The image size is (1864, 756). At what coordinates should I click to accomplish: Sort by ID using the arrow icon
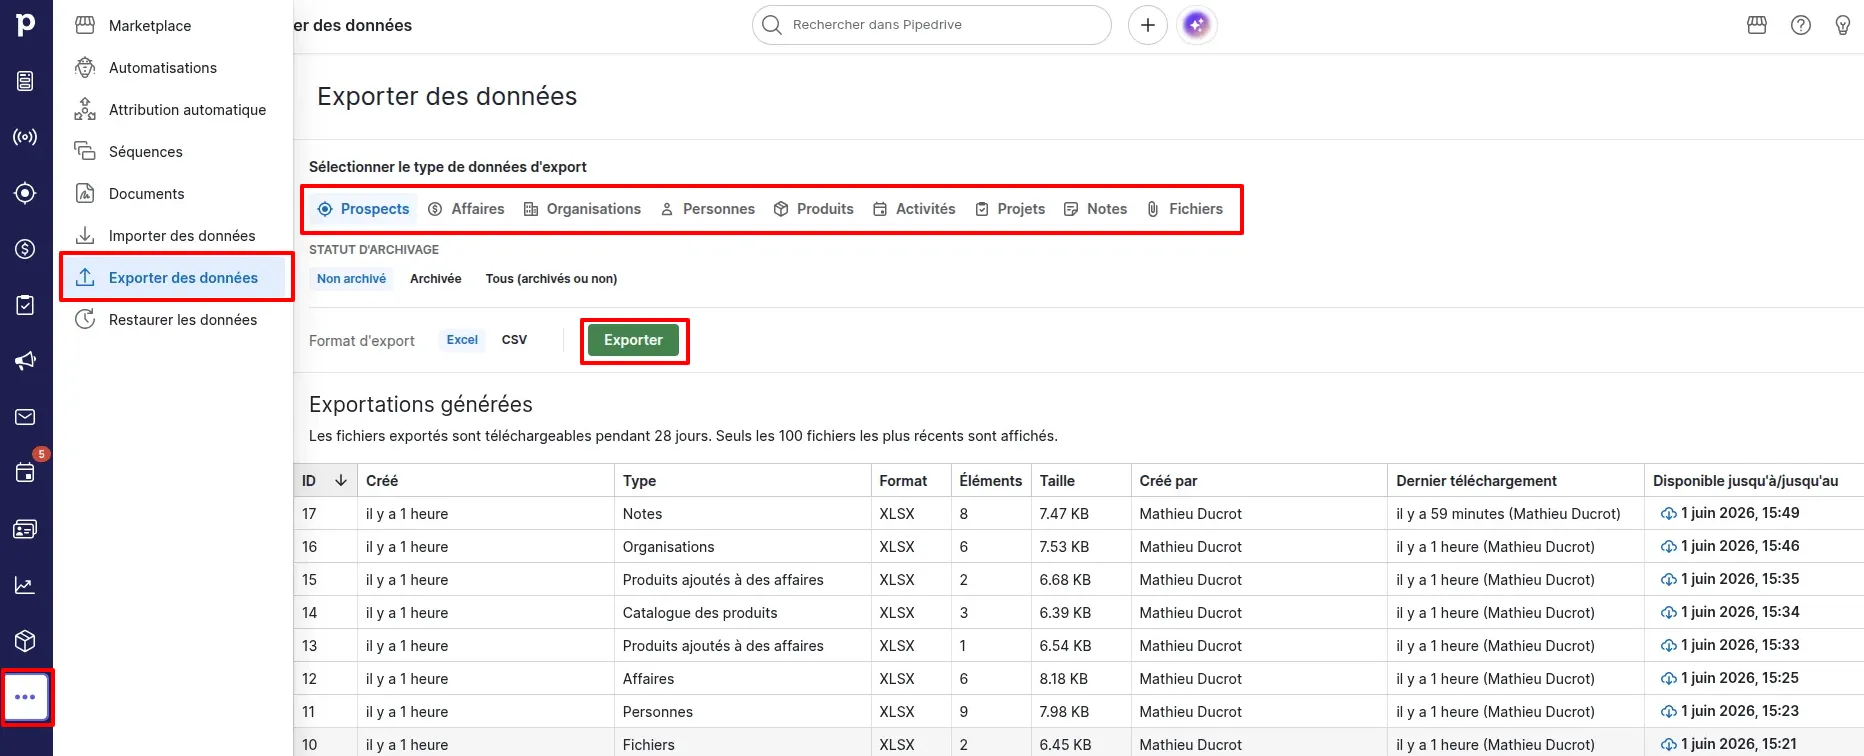[341, 481]
